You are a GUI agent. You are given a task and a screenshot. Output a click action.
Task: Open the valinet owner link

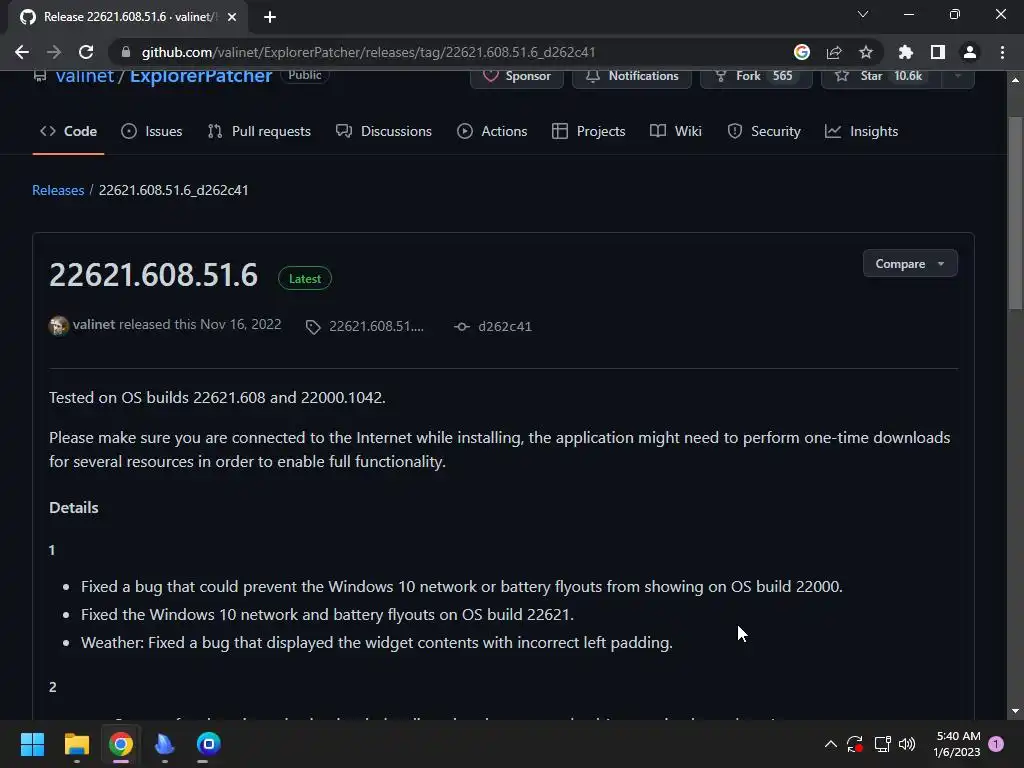85,76
